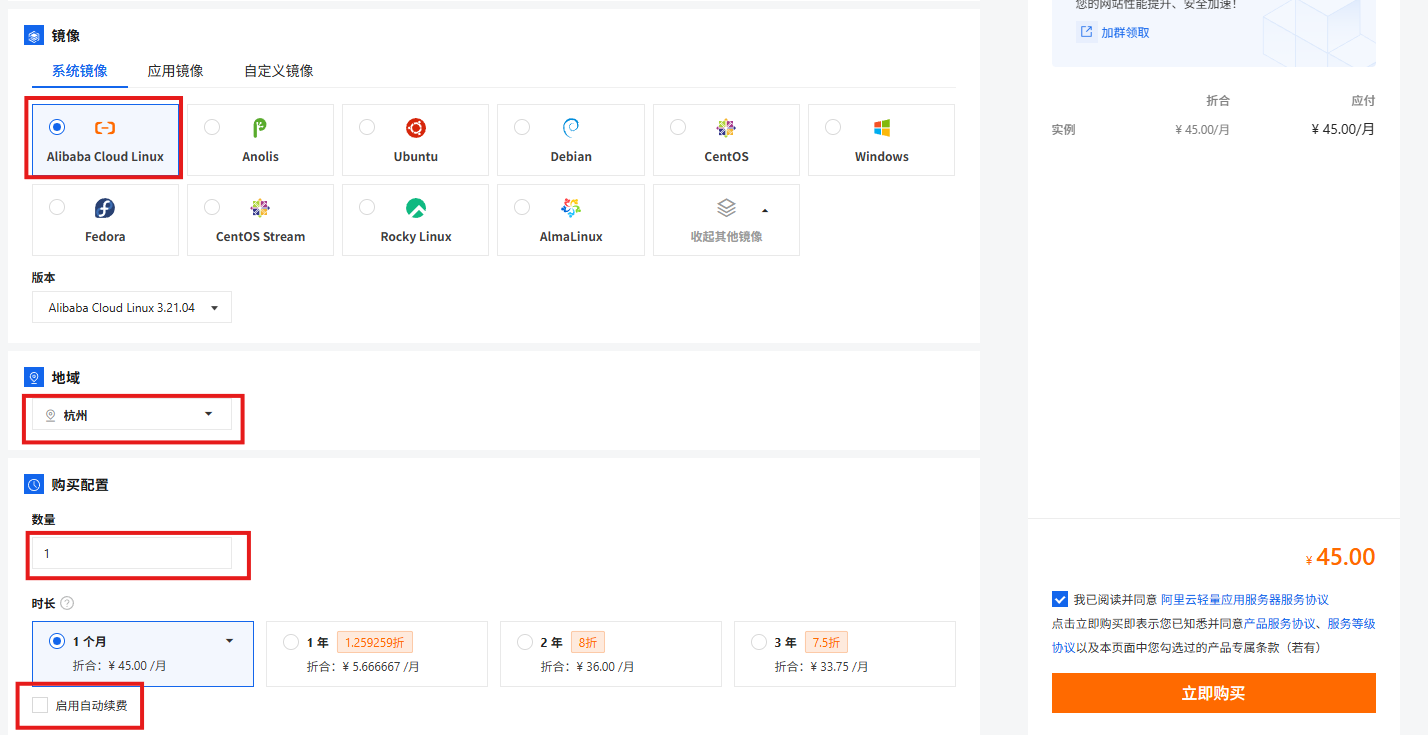Screen dimensions: 1428x735
Task: Click the 应付 column header
Action: point(1363,101)
